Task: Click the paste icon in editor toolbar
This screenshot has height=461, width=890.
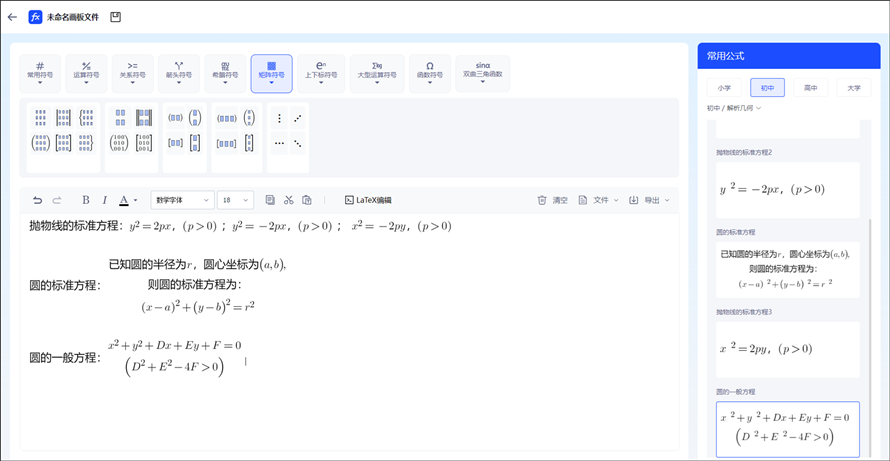Action: click(307, 200)
